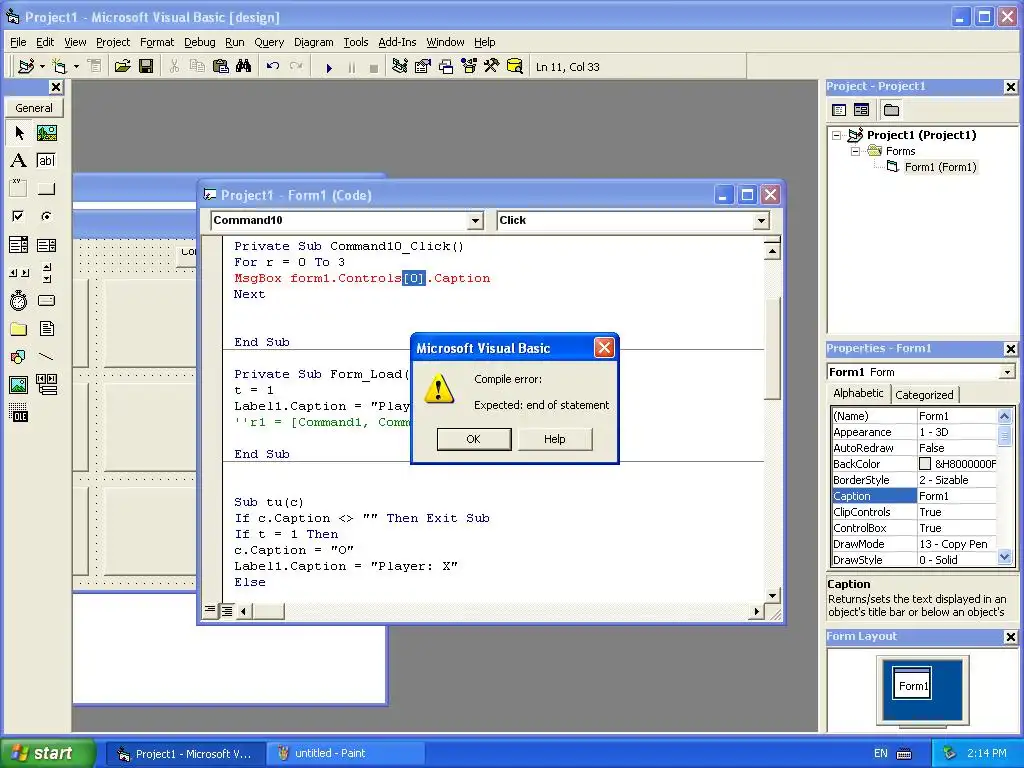Select the DirListBox folder control
Viewport: 1024px width, 768px height.
pyautogui.click(x=19, y=328)
